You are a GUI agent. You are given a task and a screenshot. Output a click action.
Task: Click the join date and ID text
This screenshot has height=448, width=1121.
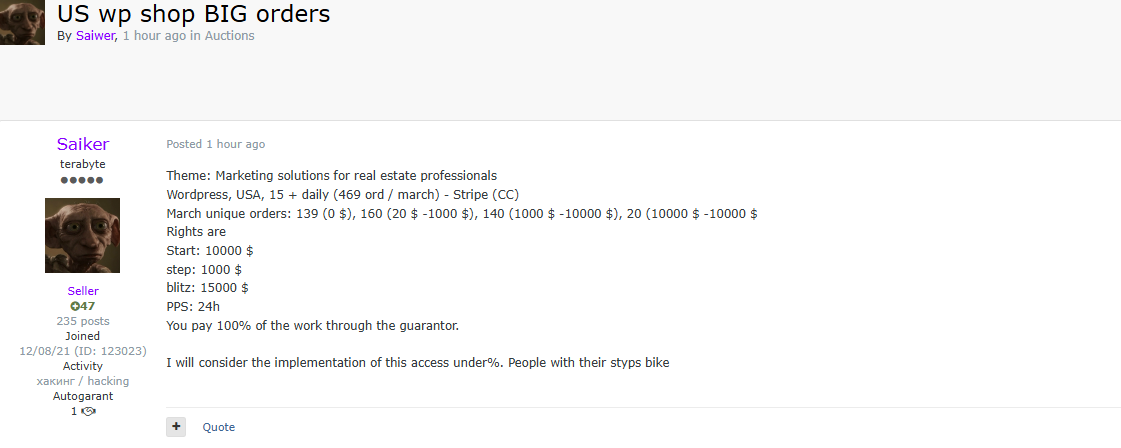[83, 351]
